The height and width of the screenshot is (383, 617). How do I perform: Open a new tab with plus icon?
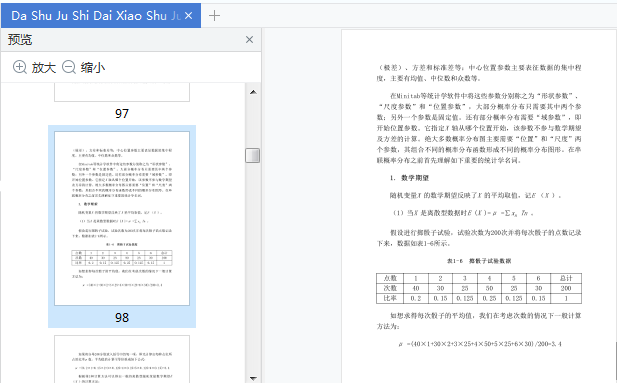click(x=214, y=16)
